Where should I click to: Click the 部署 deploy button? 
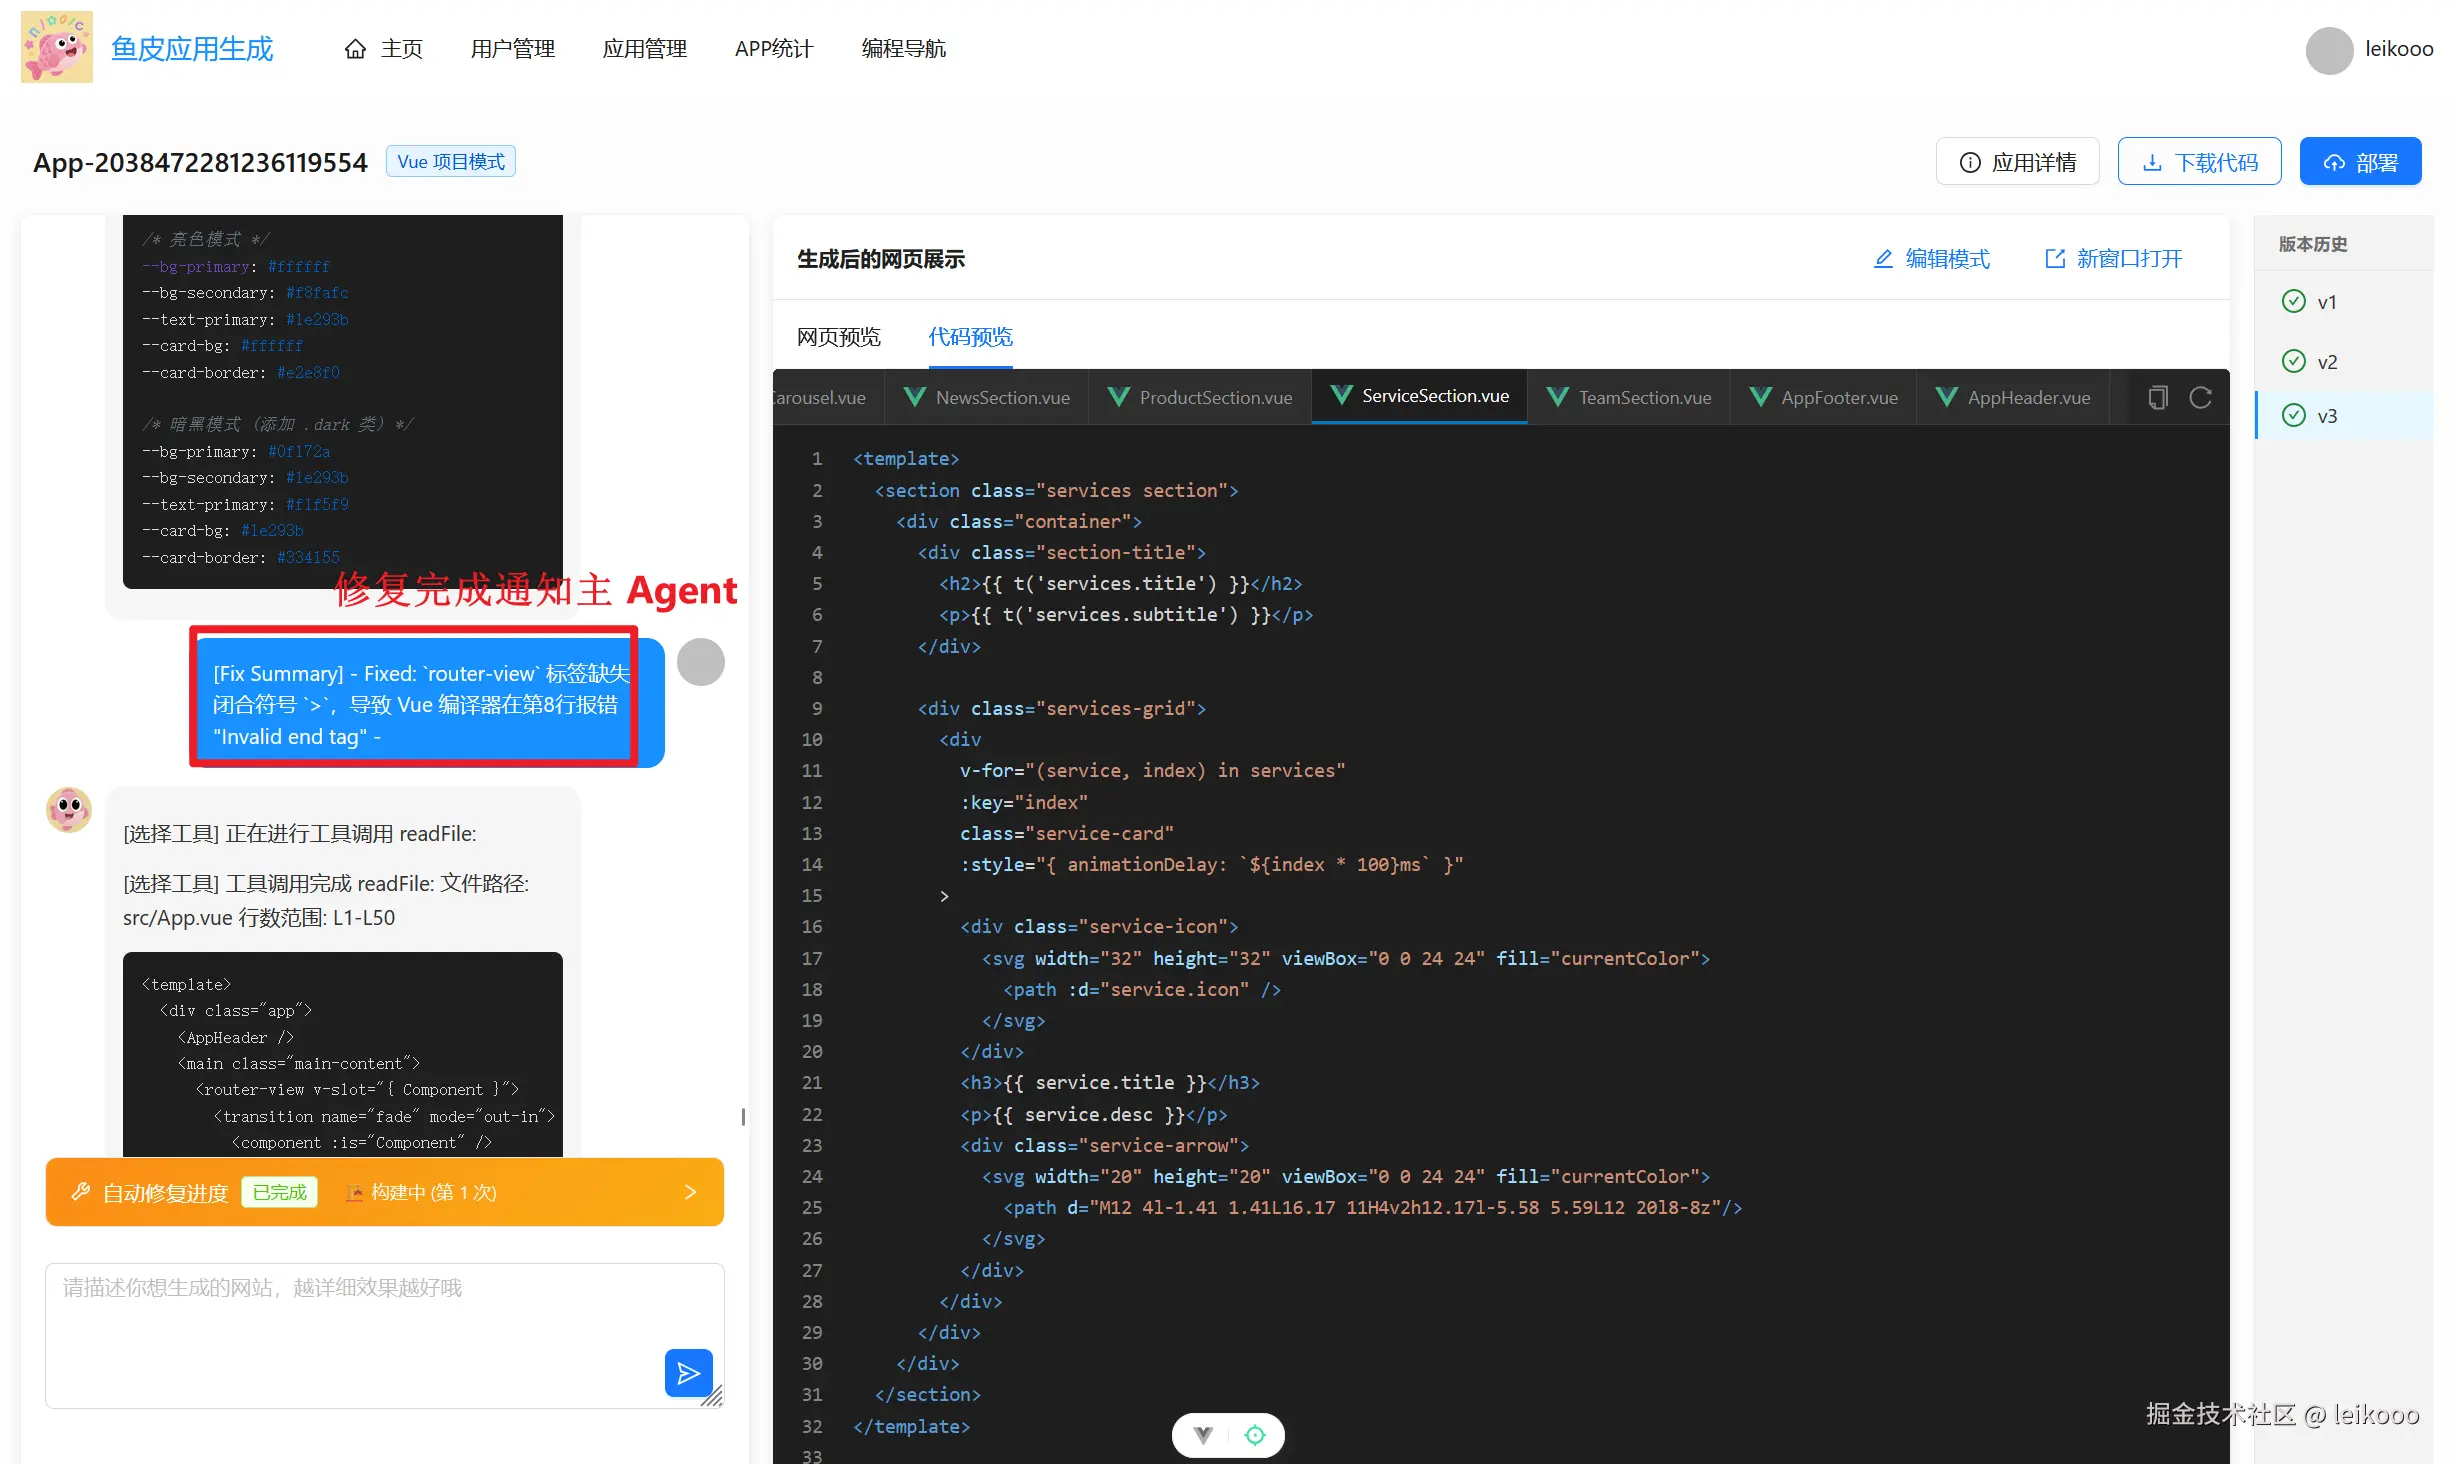pos(2359,162)
